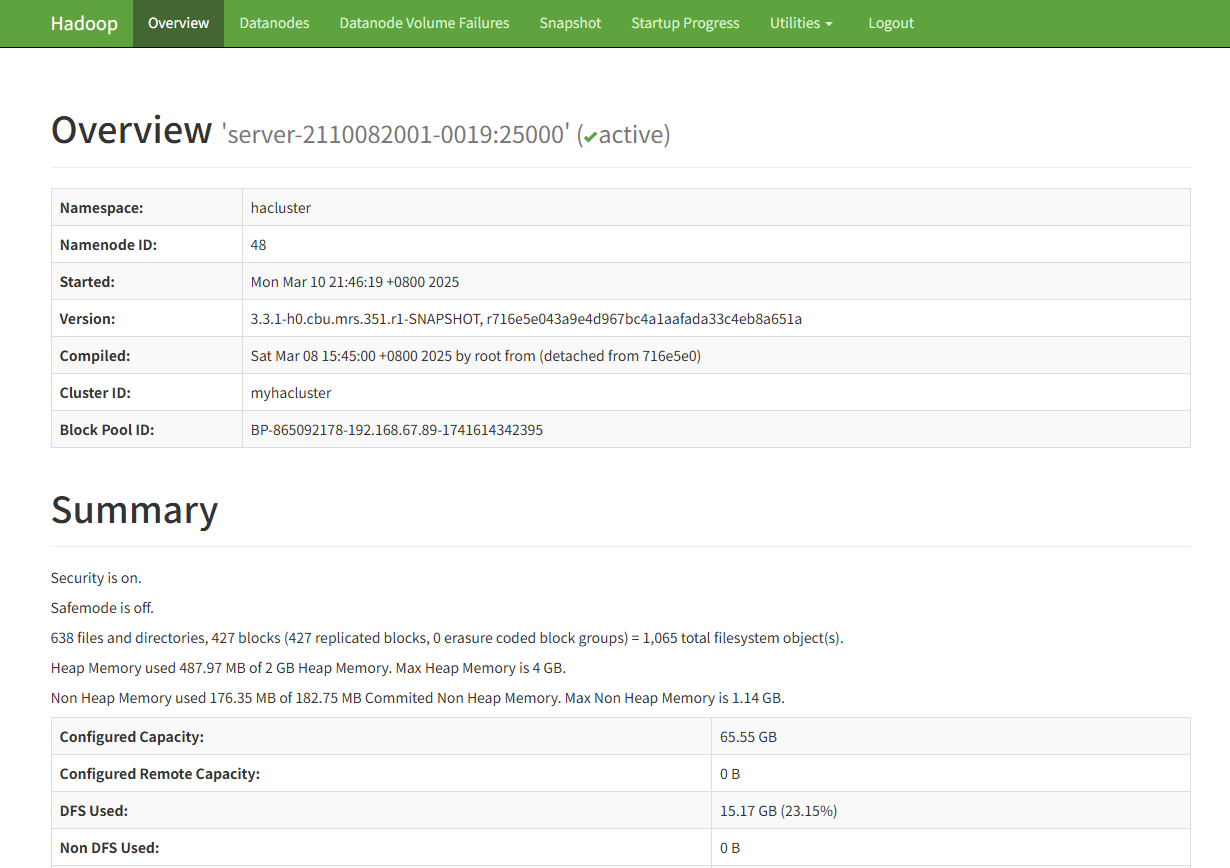Switch to the Datanodes tab
Viewport: 1230px width, 868px height.
coord(274,23)
